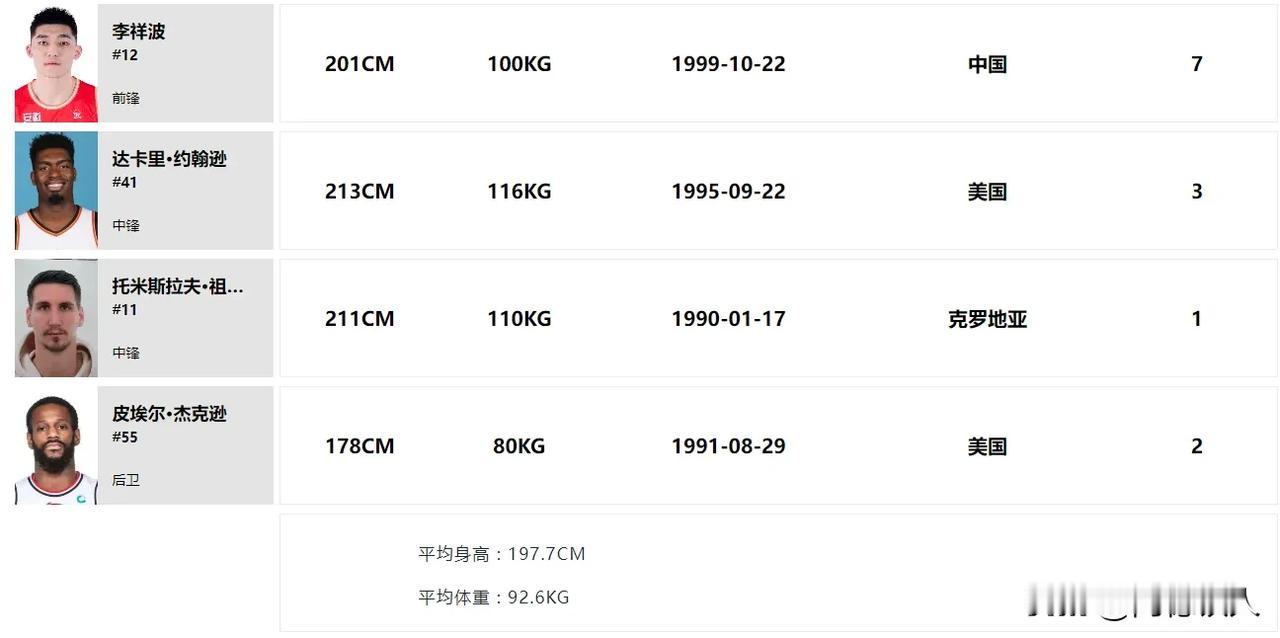Click the 116KG weight value
Image resolution: width=1280 pixels, height=638 pixels.
519,191
